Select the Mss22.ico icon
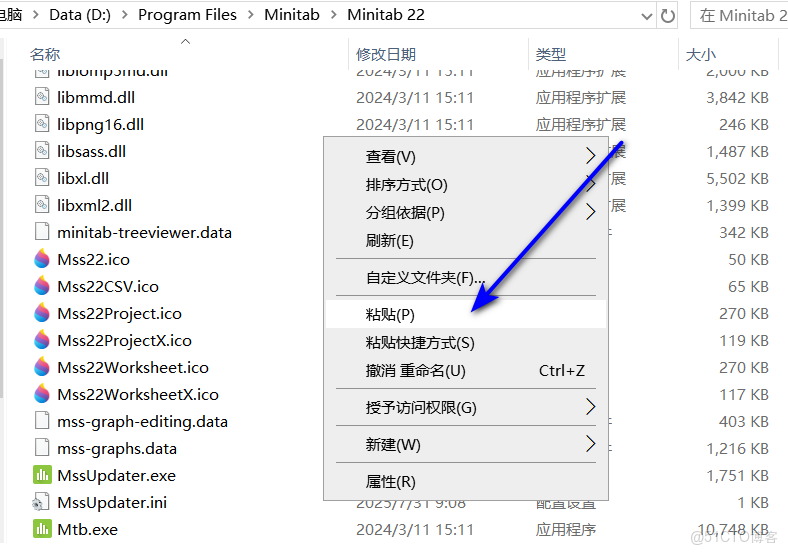788x554 pixels. tap(42, 259)
